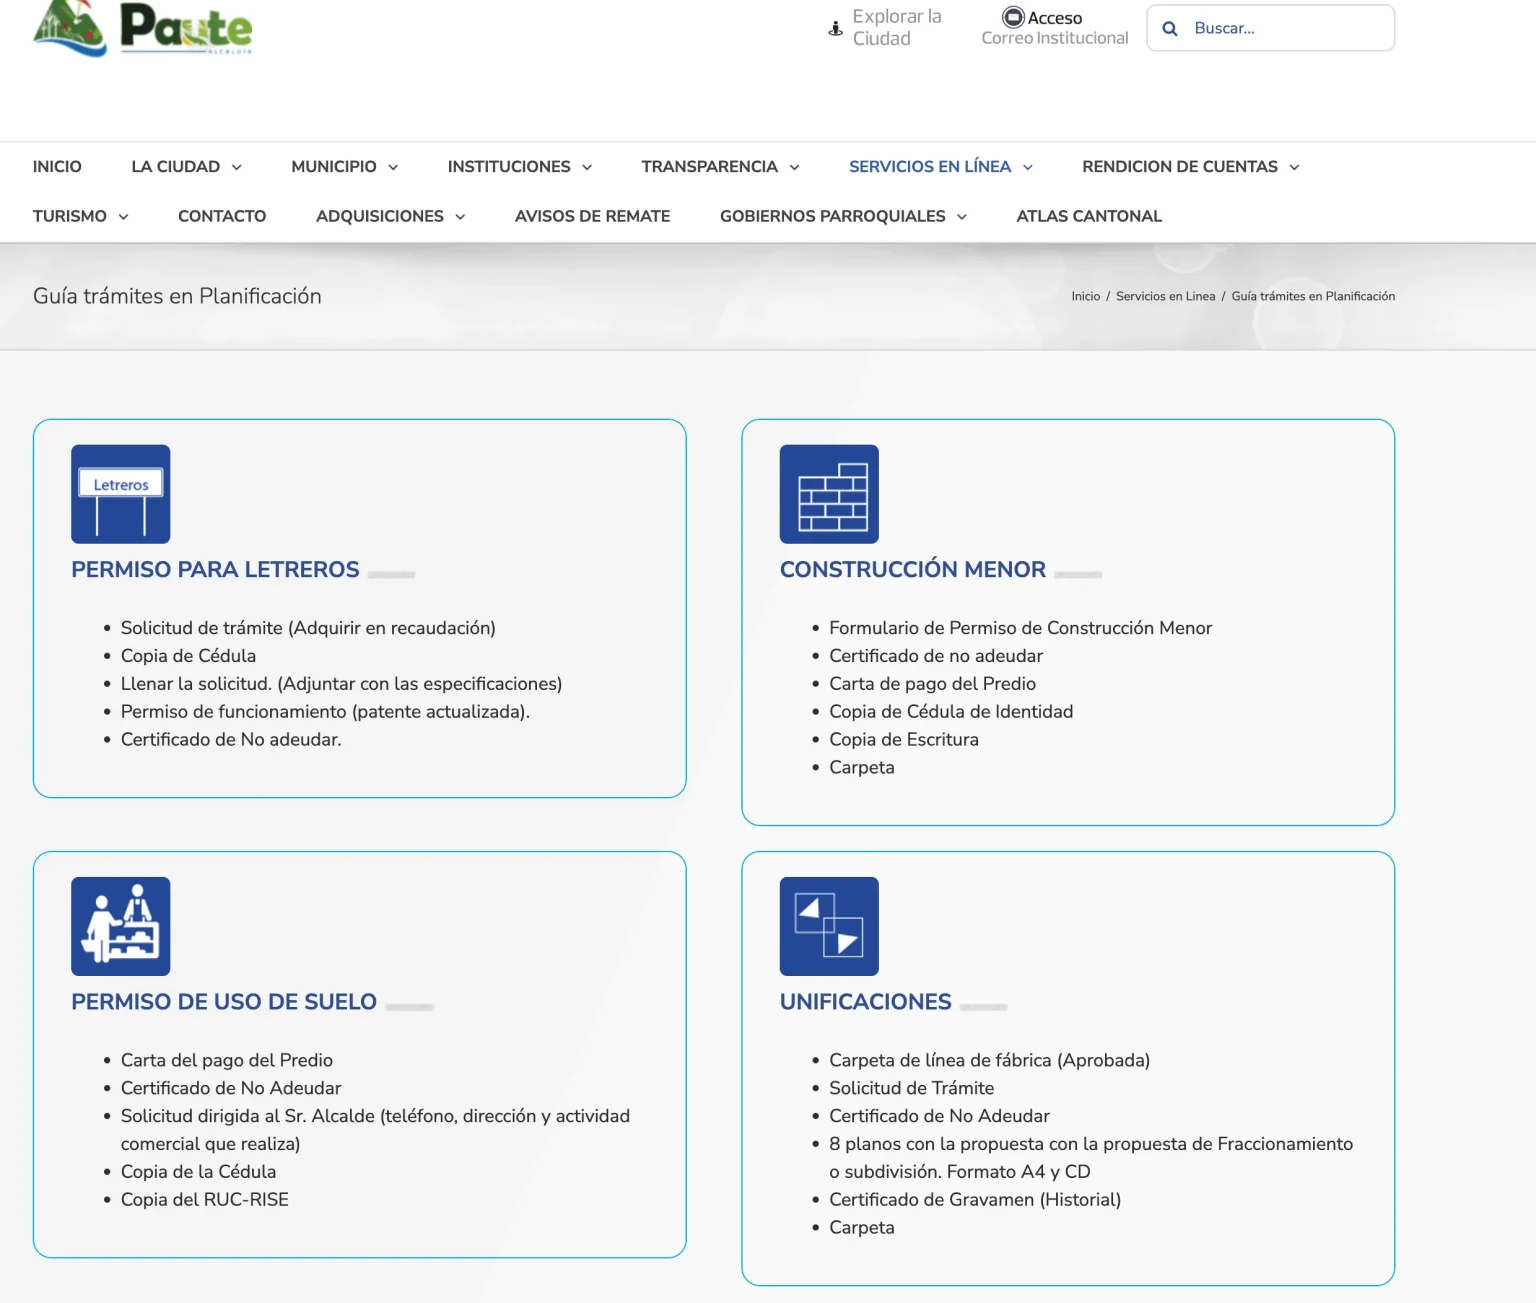Open the TRANSPARENCIA dropdown
Screen dimensions: 1536x1303
pos(719,166)
